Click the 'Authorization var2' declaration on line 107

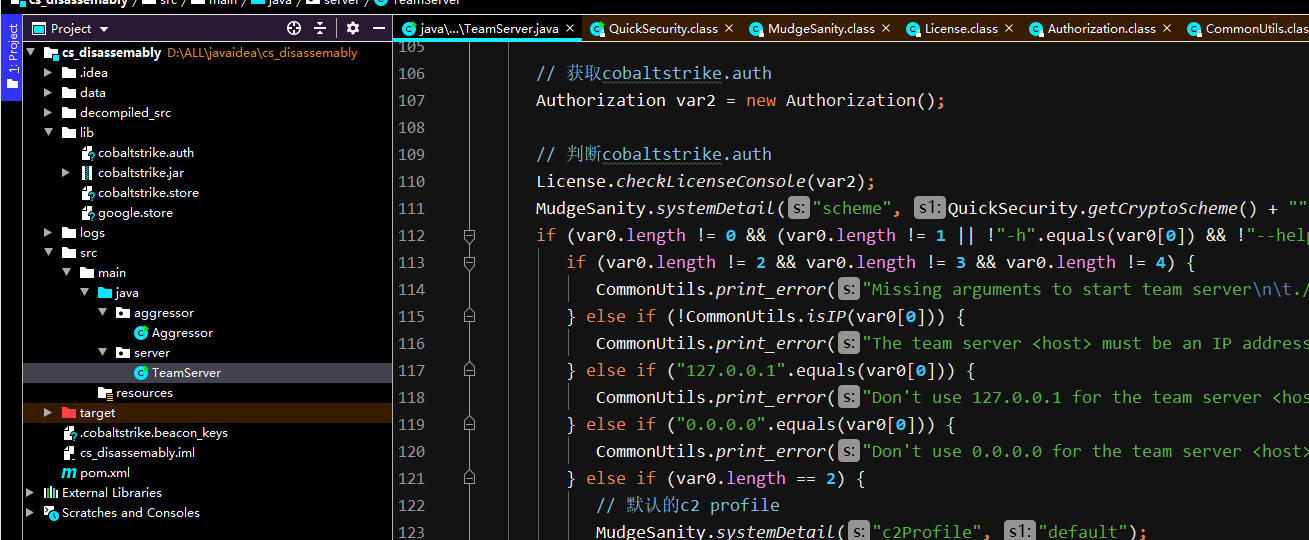[630, 101]
